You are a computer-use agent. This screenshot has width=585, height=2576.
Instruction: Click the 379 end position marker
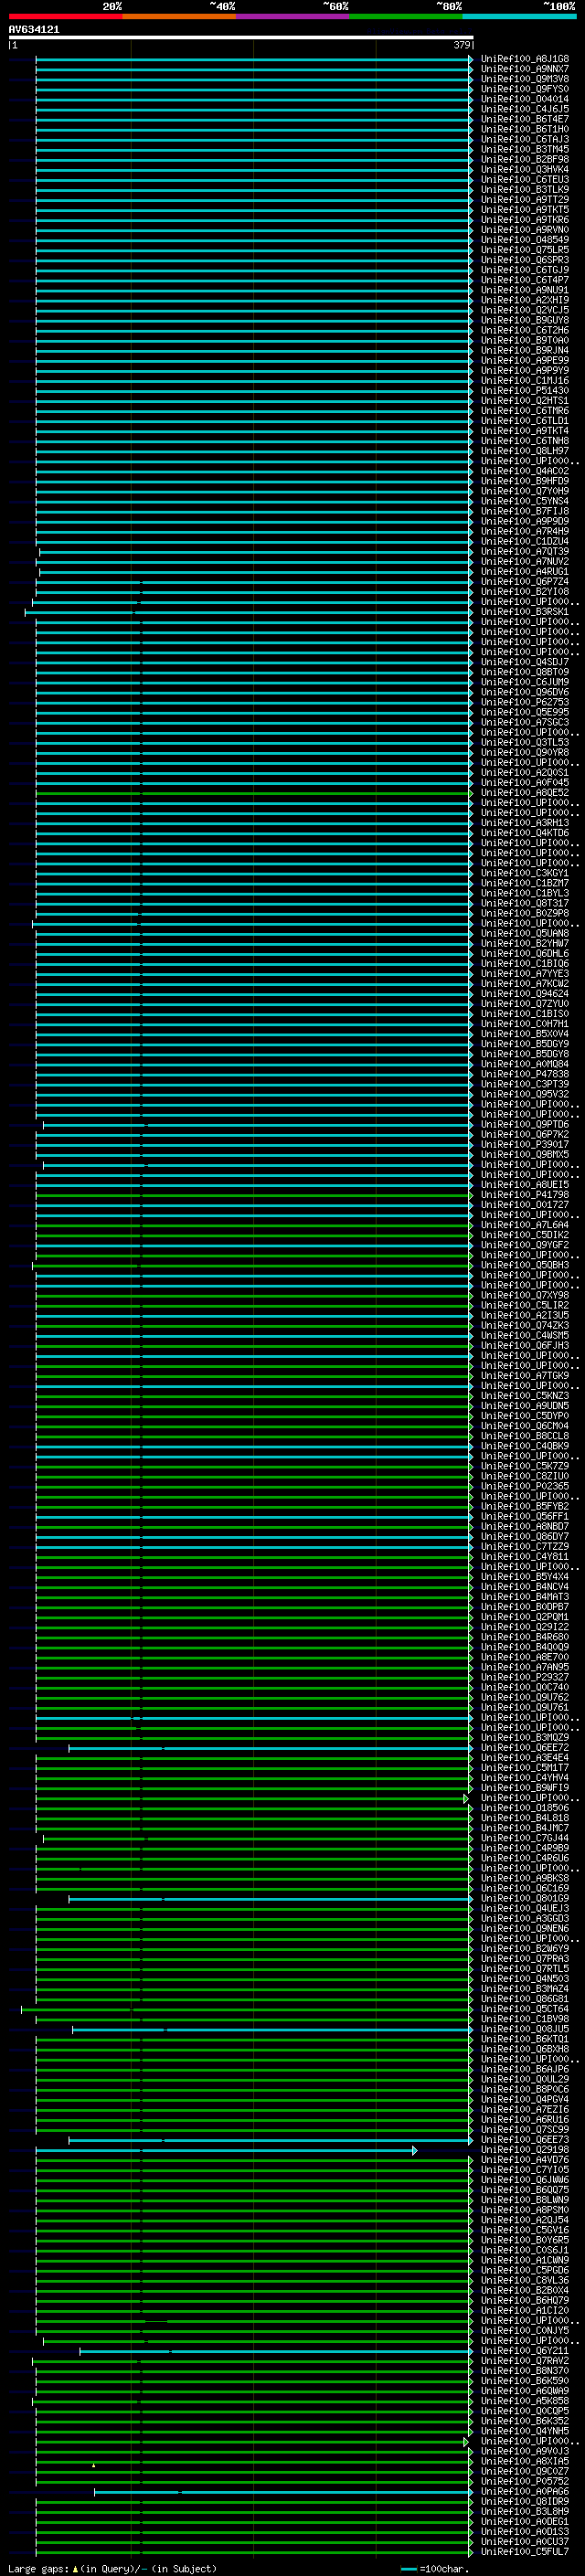coord(461,45)
